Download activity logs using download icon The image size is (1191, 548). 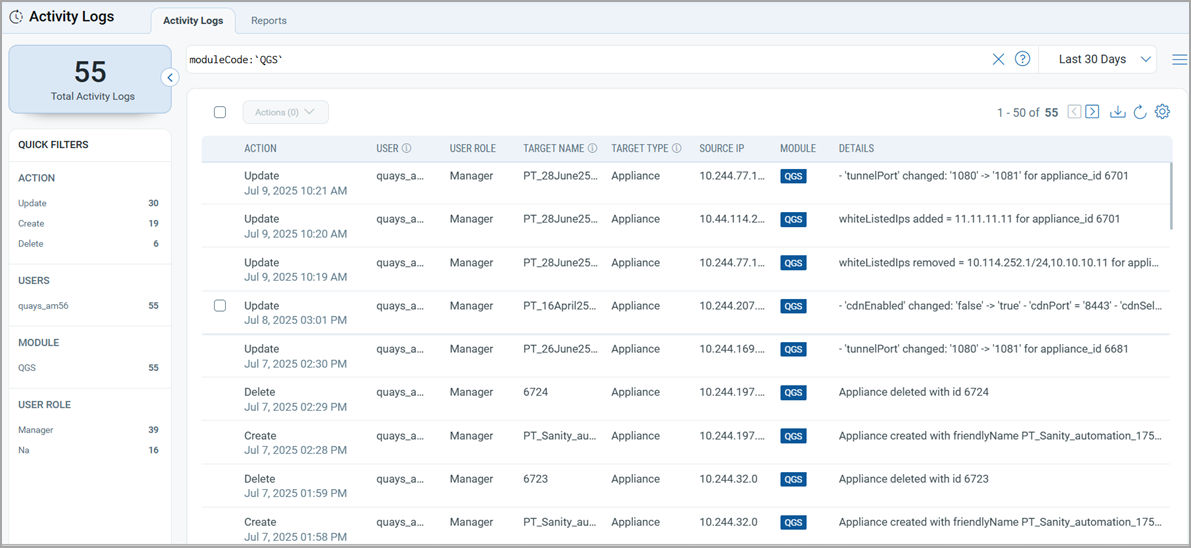pyautogui.click(x=1118, y=112)
